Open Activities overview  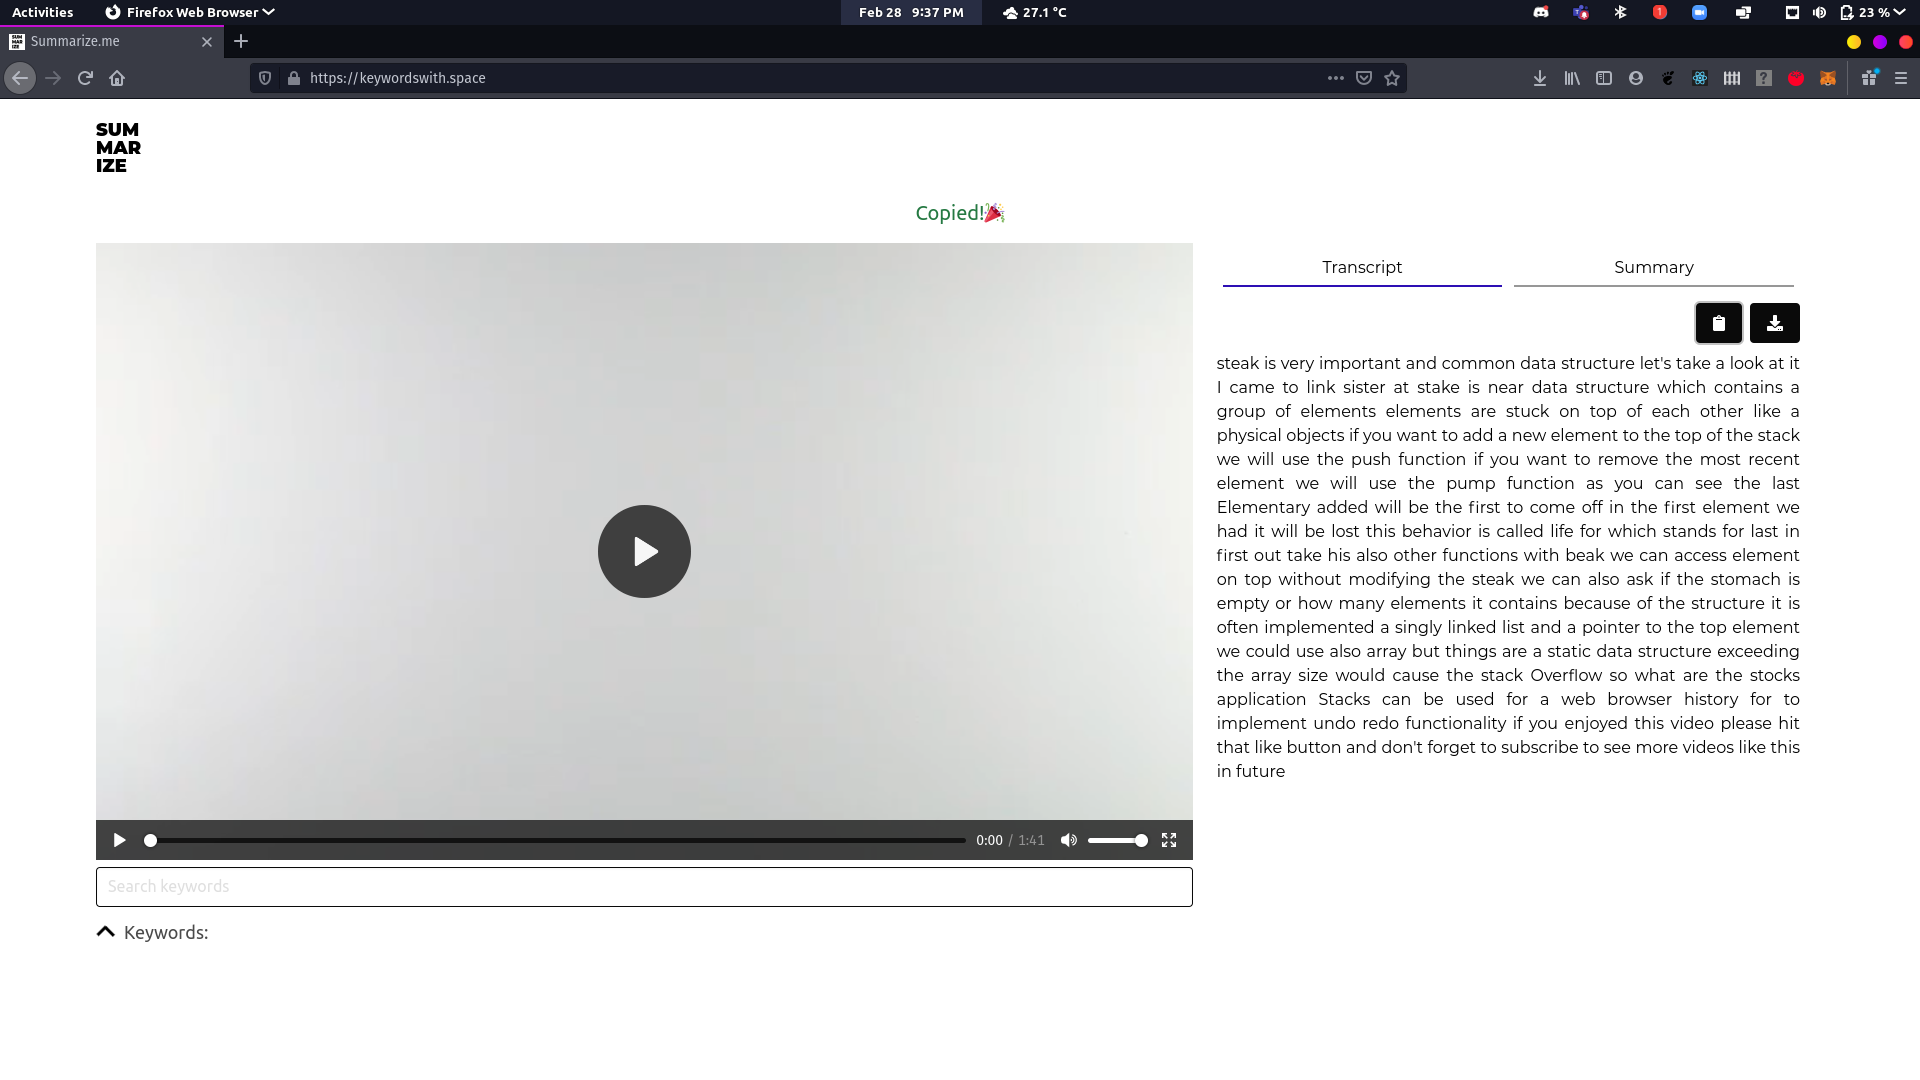[42, 12]
